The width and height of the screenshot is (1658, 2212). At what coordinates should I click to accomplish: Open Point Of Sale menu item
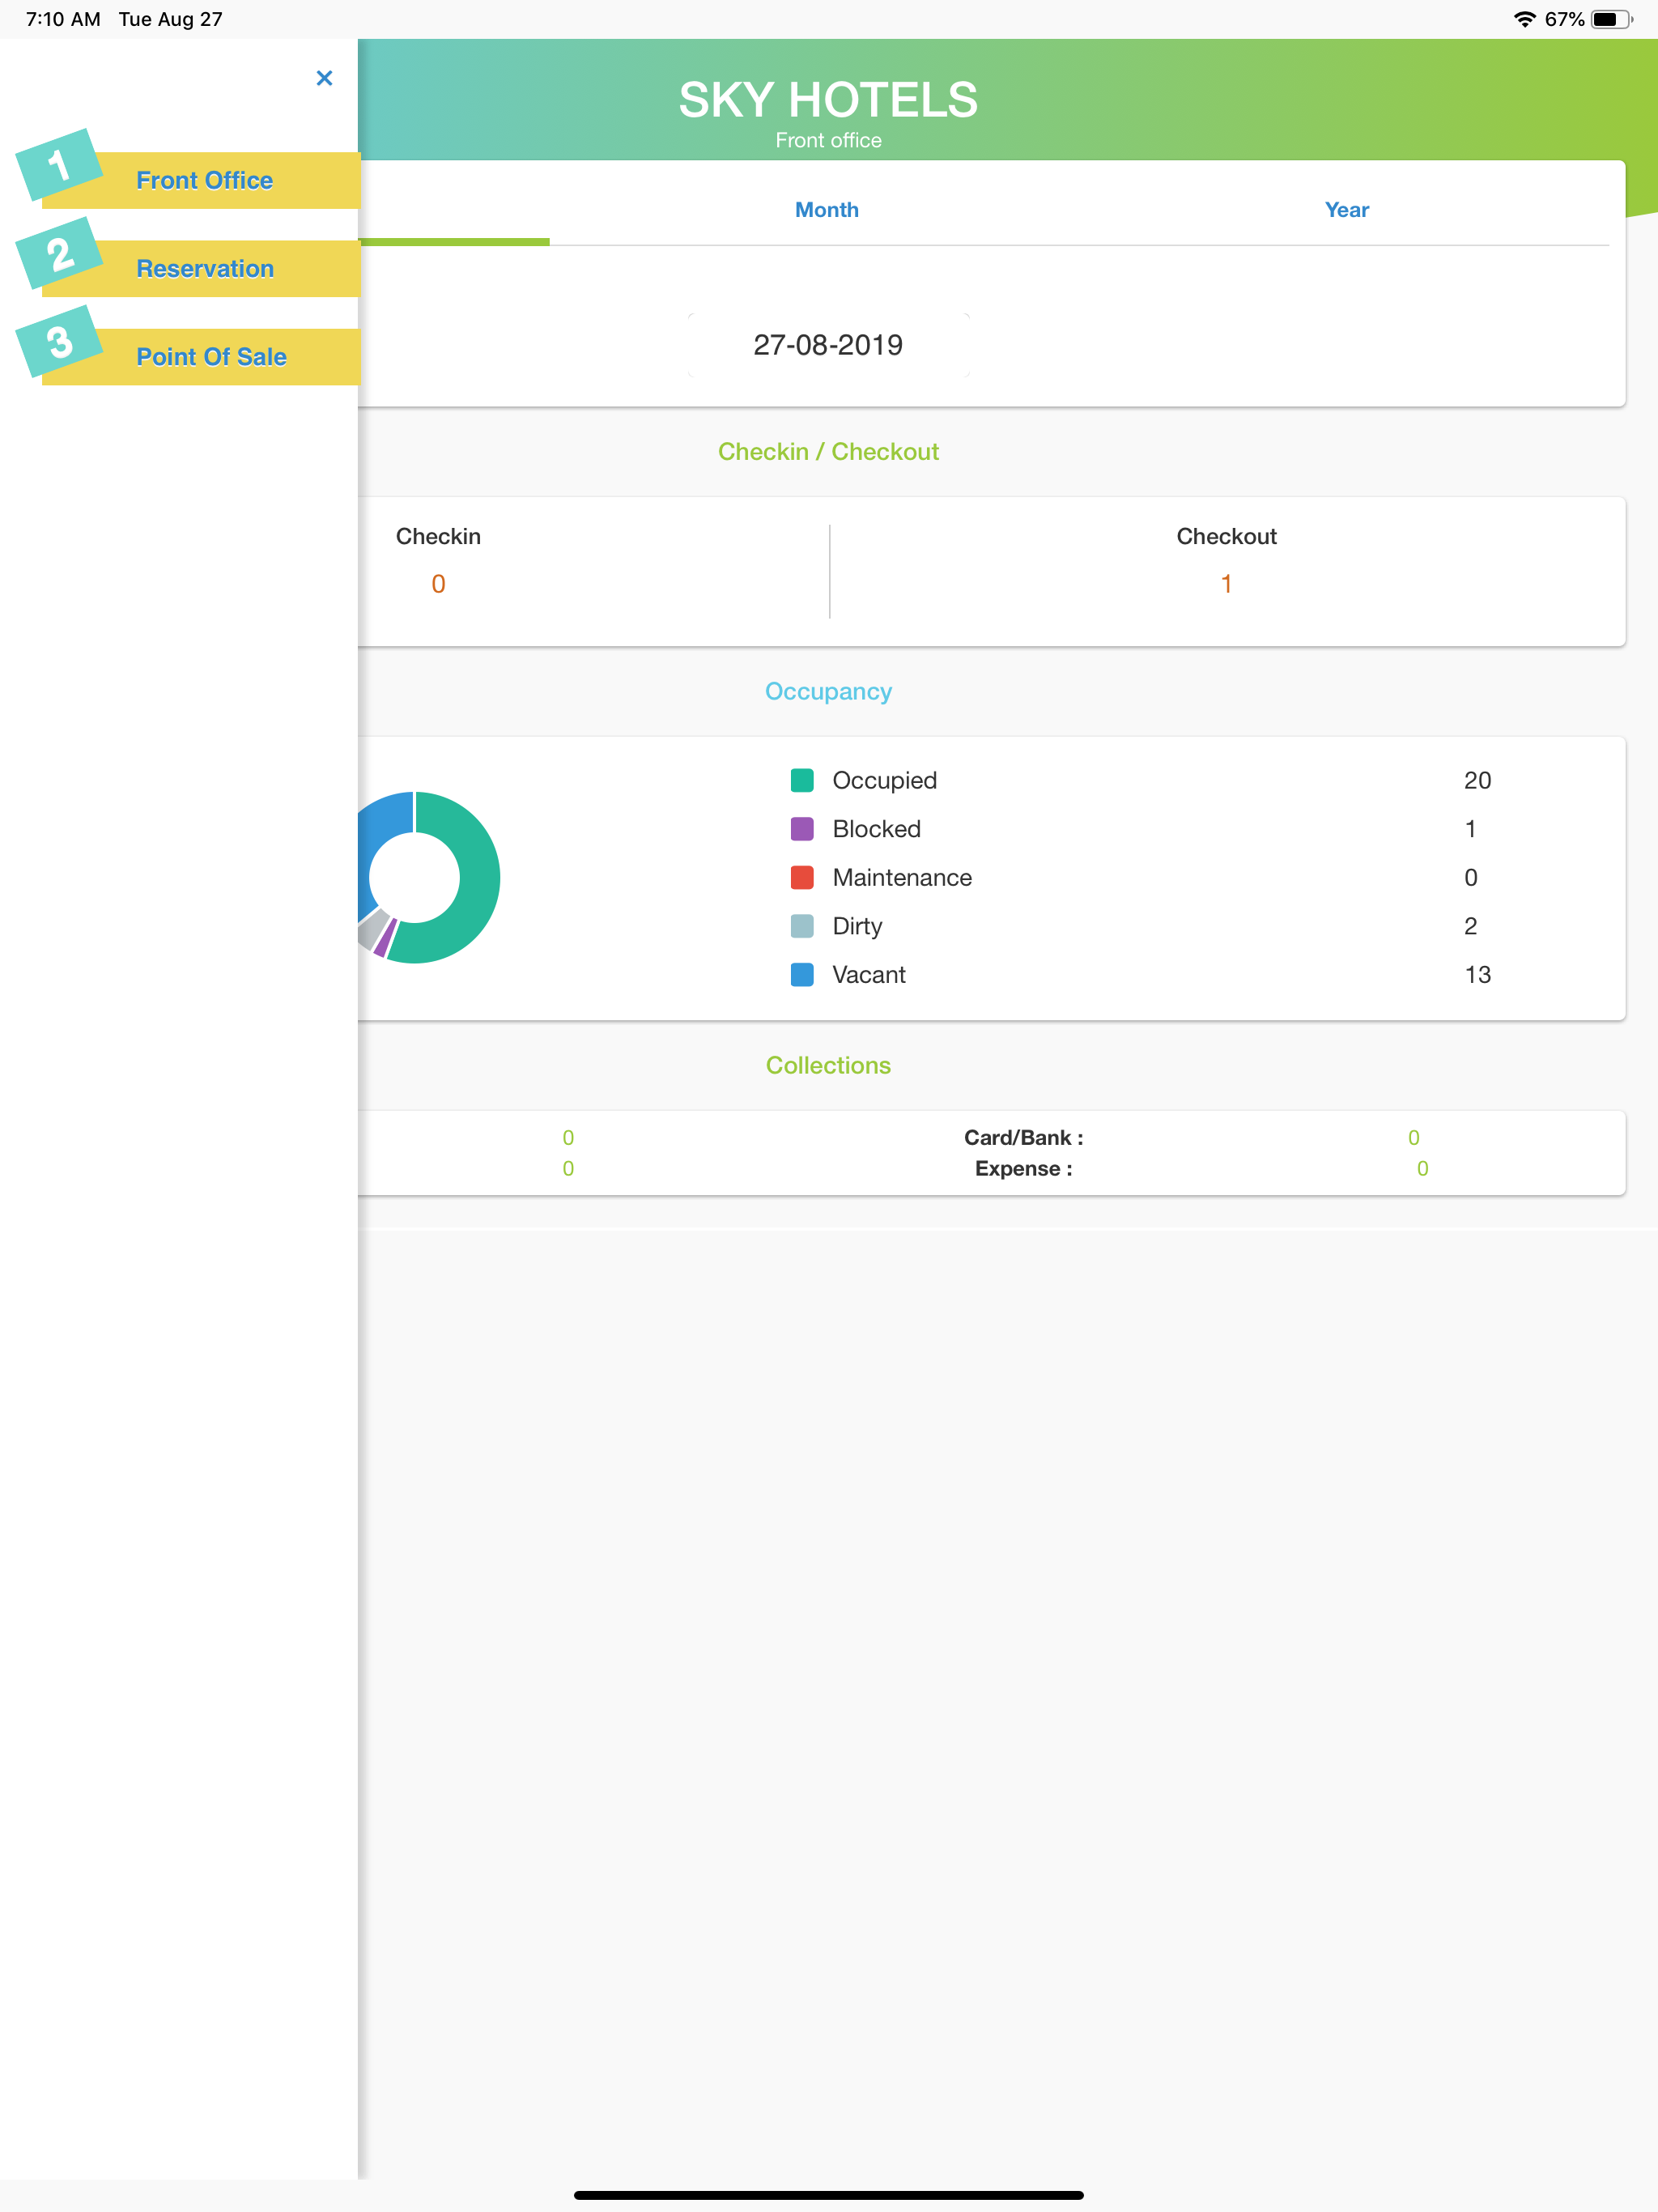[x=200, y=356]
